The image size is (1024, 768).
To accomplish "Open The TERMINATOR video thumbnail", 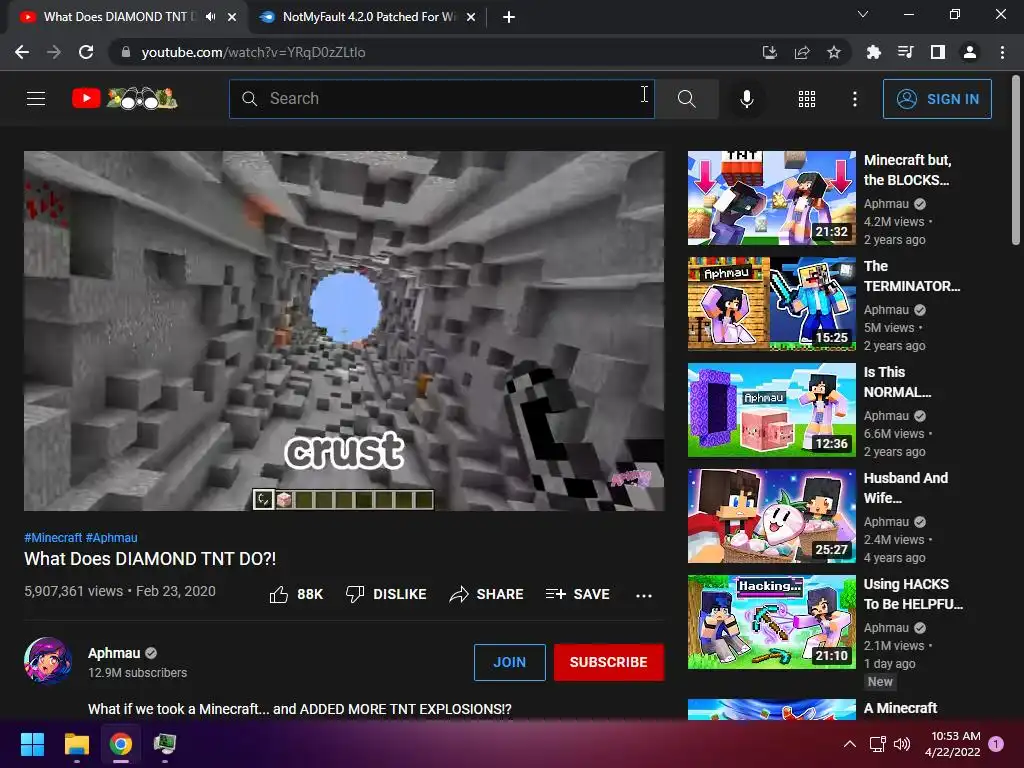I will (x=771, y=304).
